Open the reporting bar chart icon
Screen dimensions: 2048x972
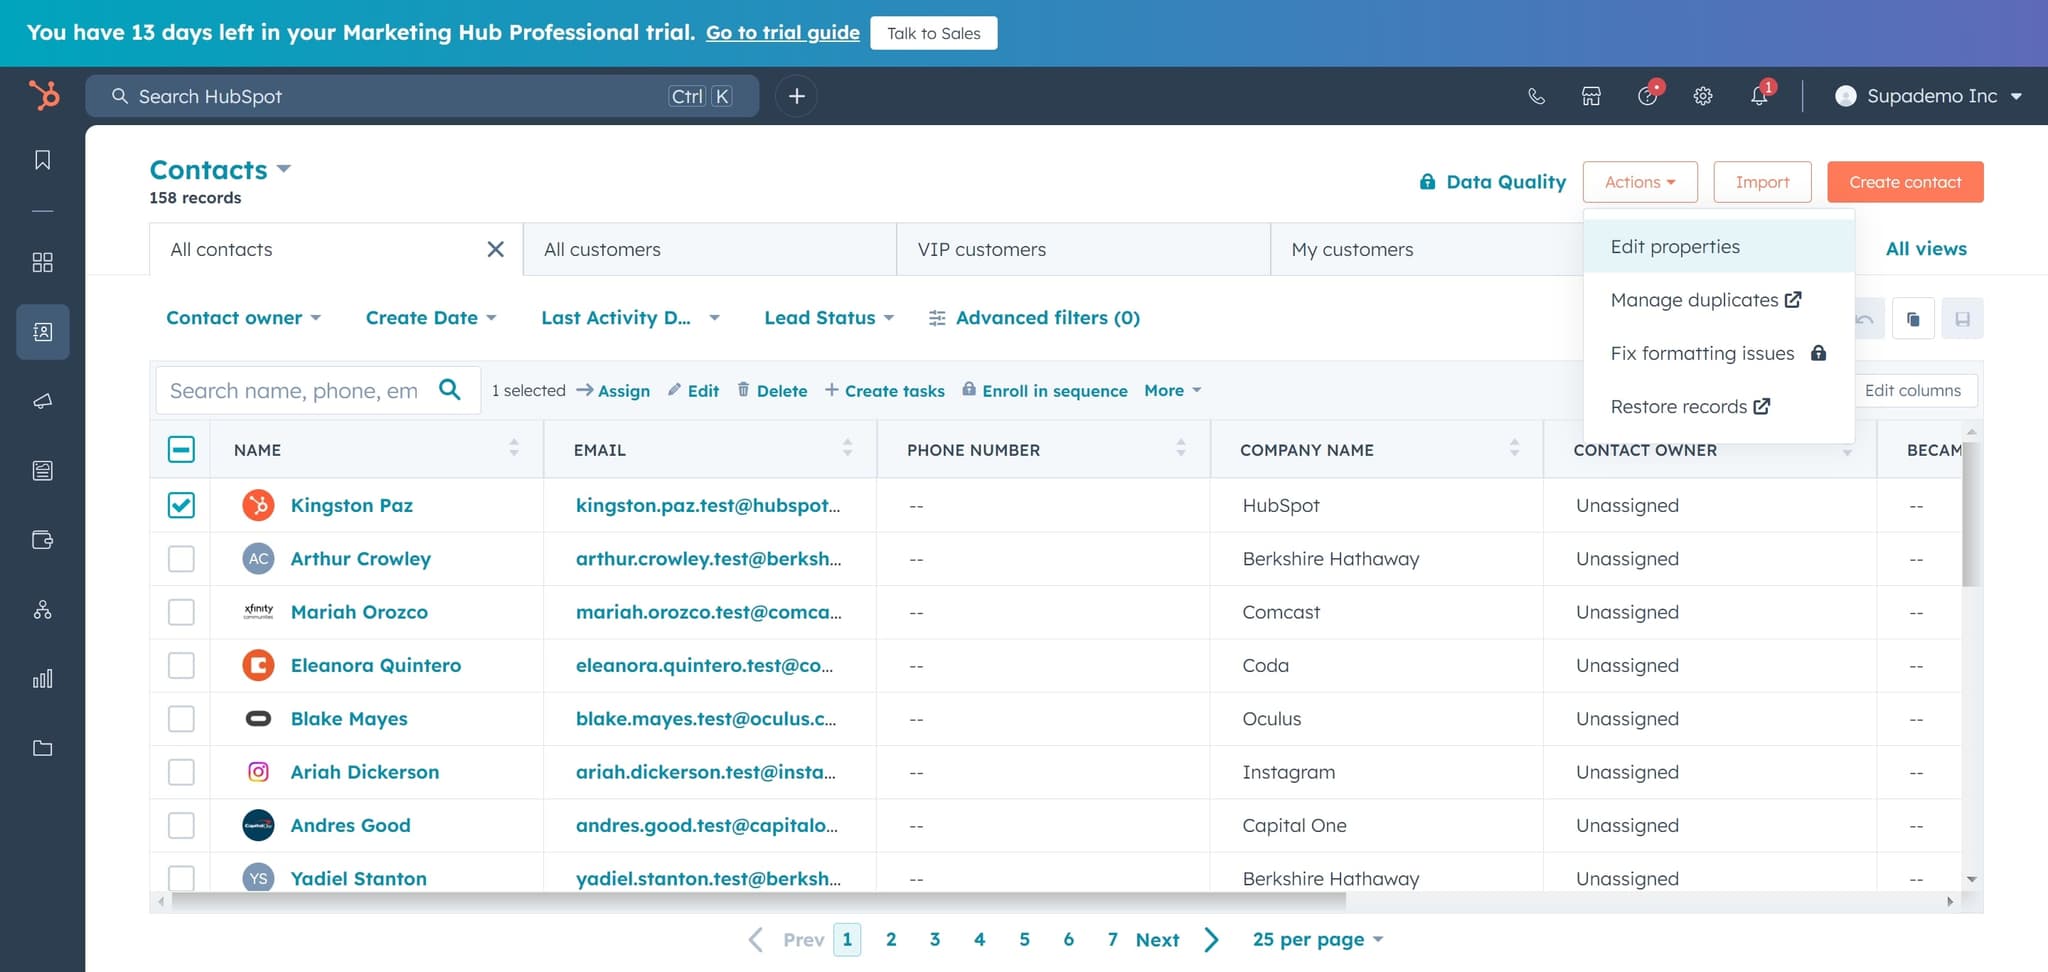43,679
